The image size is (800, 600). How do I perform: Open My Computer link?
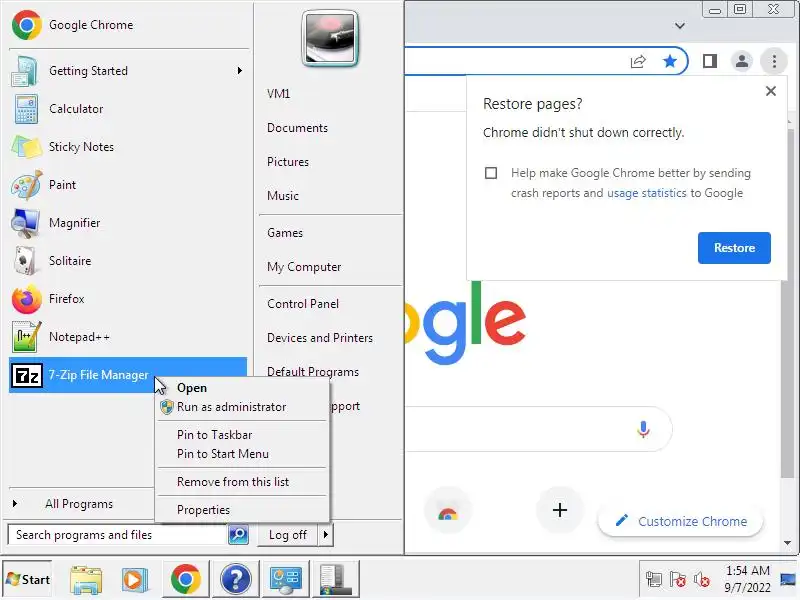pyautogui.click(x=304, y=267)
